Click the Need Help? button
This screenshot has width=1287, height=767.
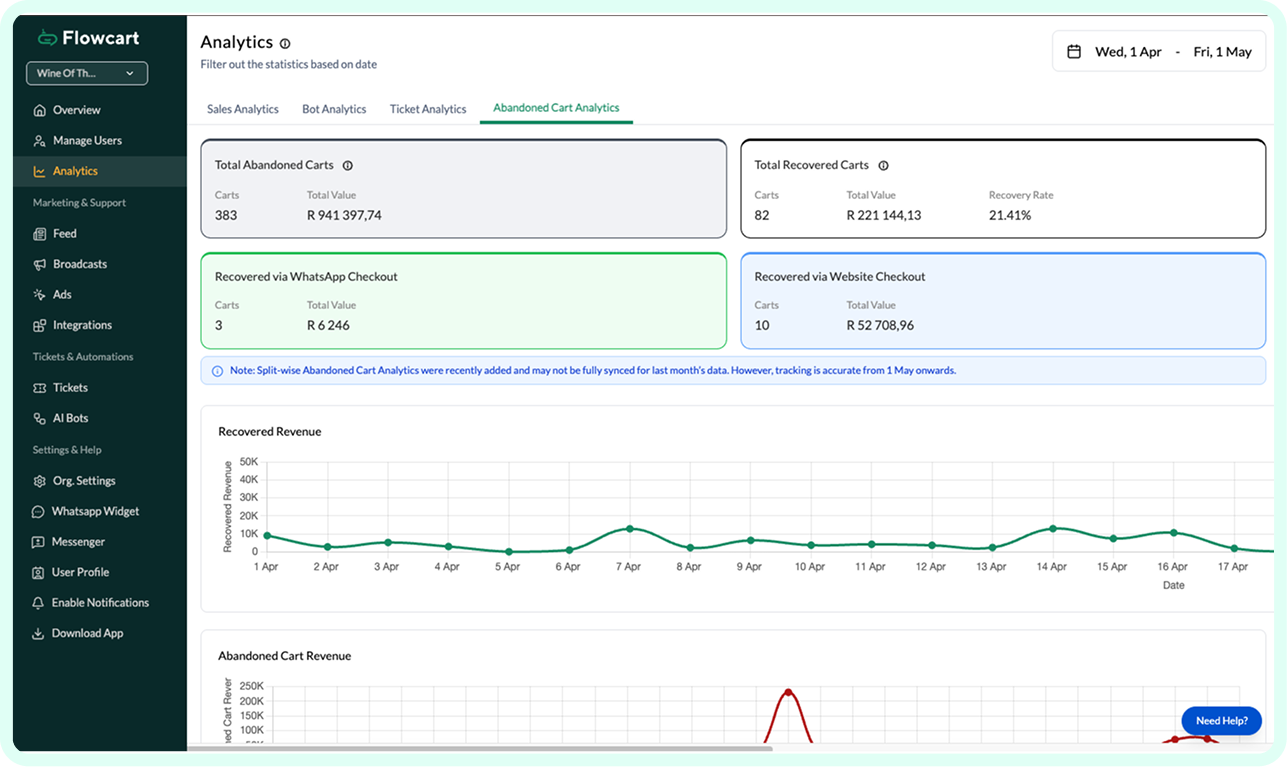(1221, 721)
